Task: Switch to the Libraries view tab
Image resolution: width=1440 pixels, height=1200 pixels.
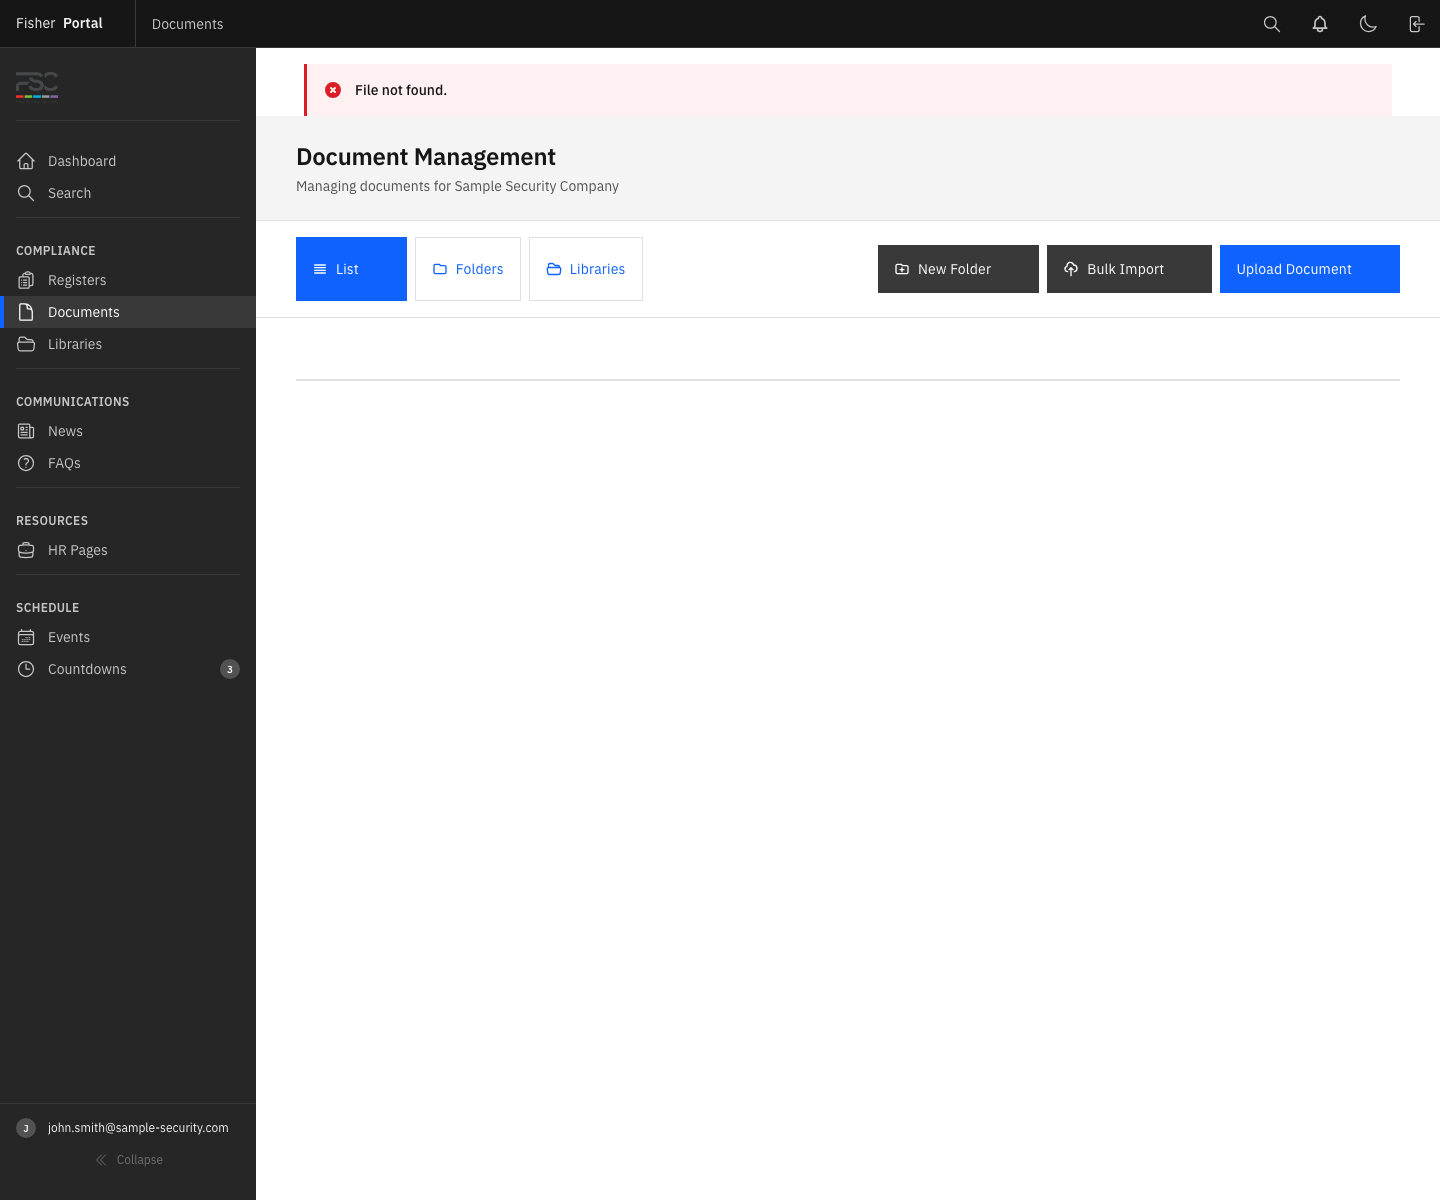Action: (586, 269)
